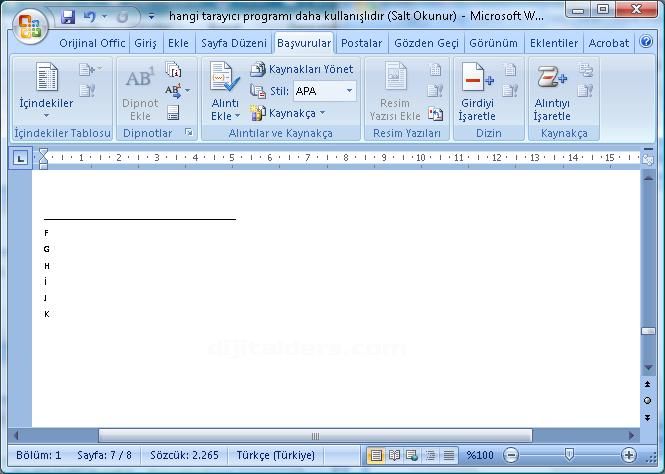Click Bölüm: 1 in status bar
Screen dimensions: 665x474
[x=39, y=455]
